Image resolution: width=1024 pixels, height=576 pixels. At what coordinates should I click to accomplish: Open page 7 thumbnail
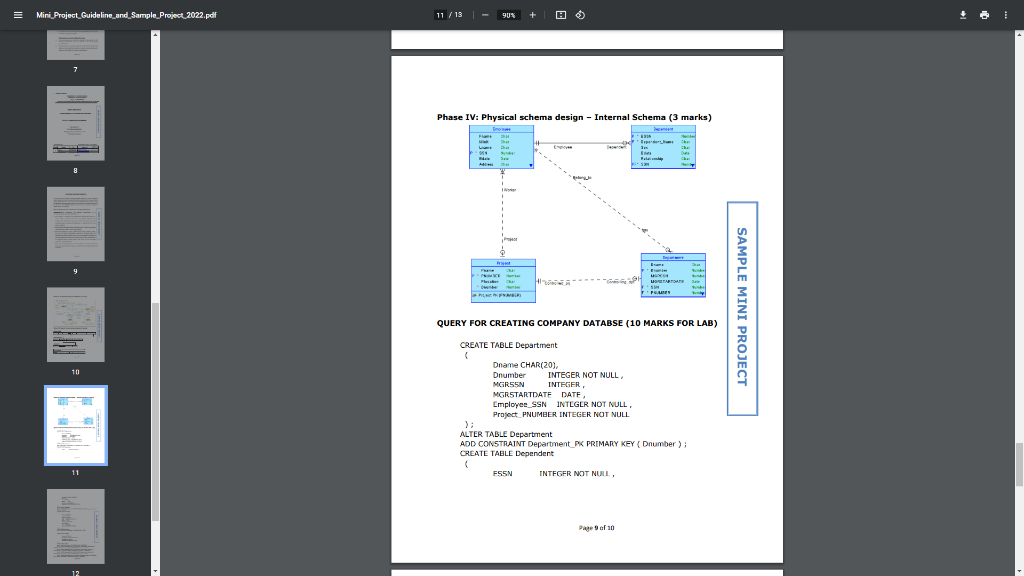tap(76, 44)
